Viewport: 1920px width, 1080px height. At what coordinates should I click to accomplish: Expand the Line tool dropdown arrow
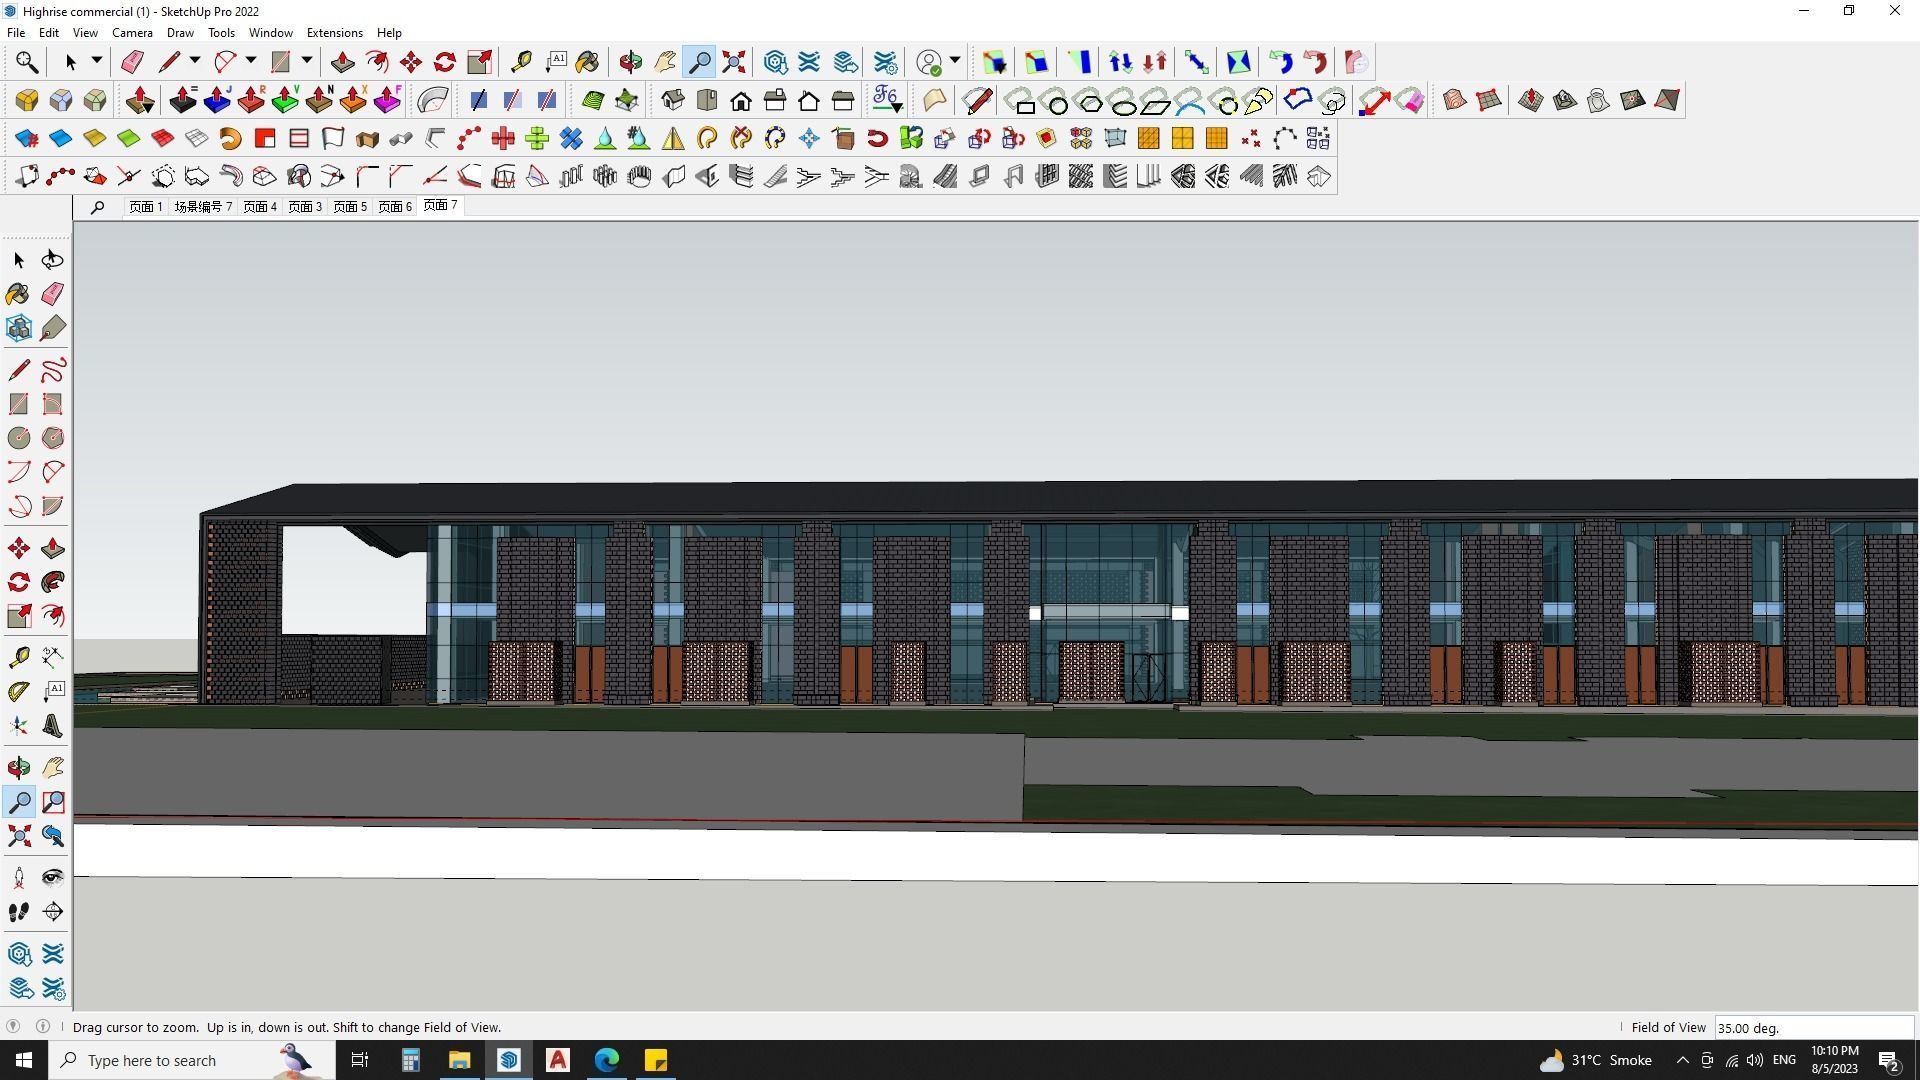[x=195, y=61]
